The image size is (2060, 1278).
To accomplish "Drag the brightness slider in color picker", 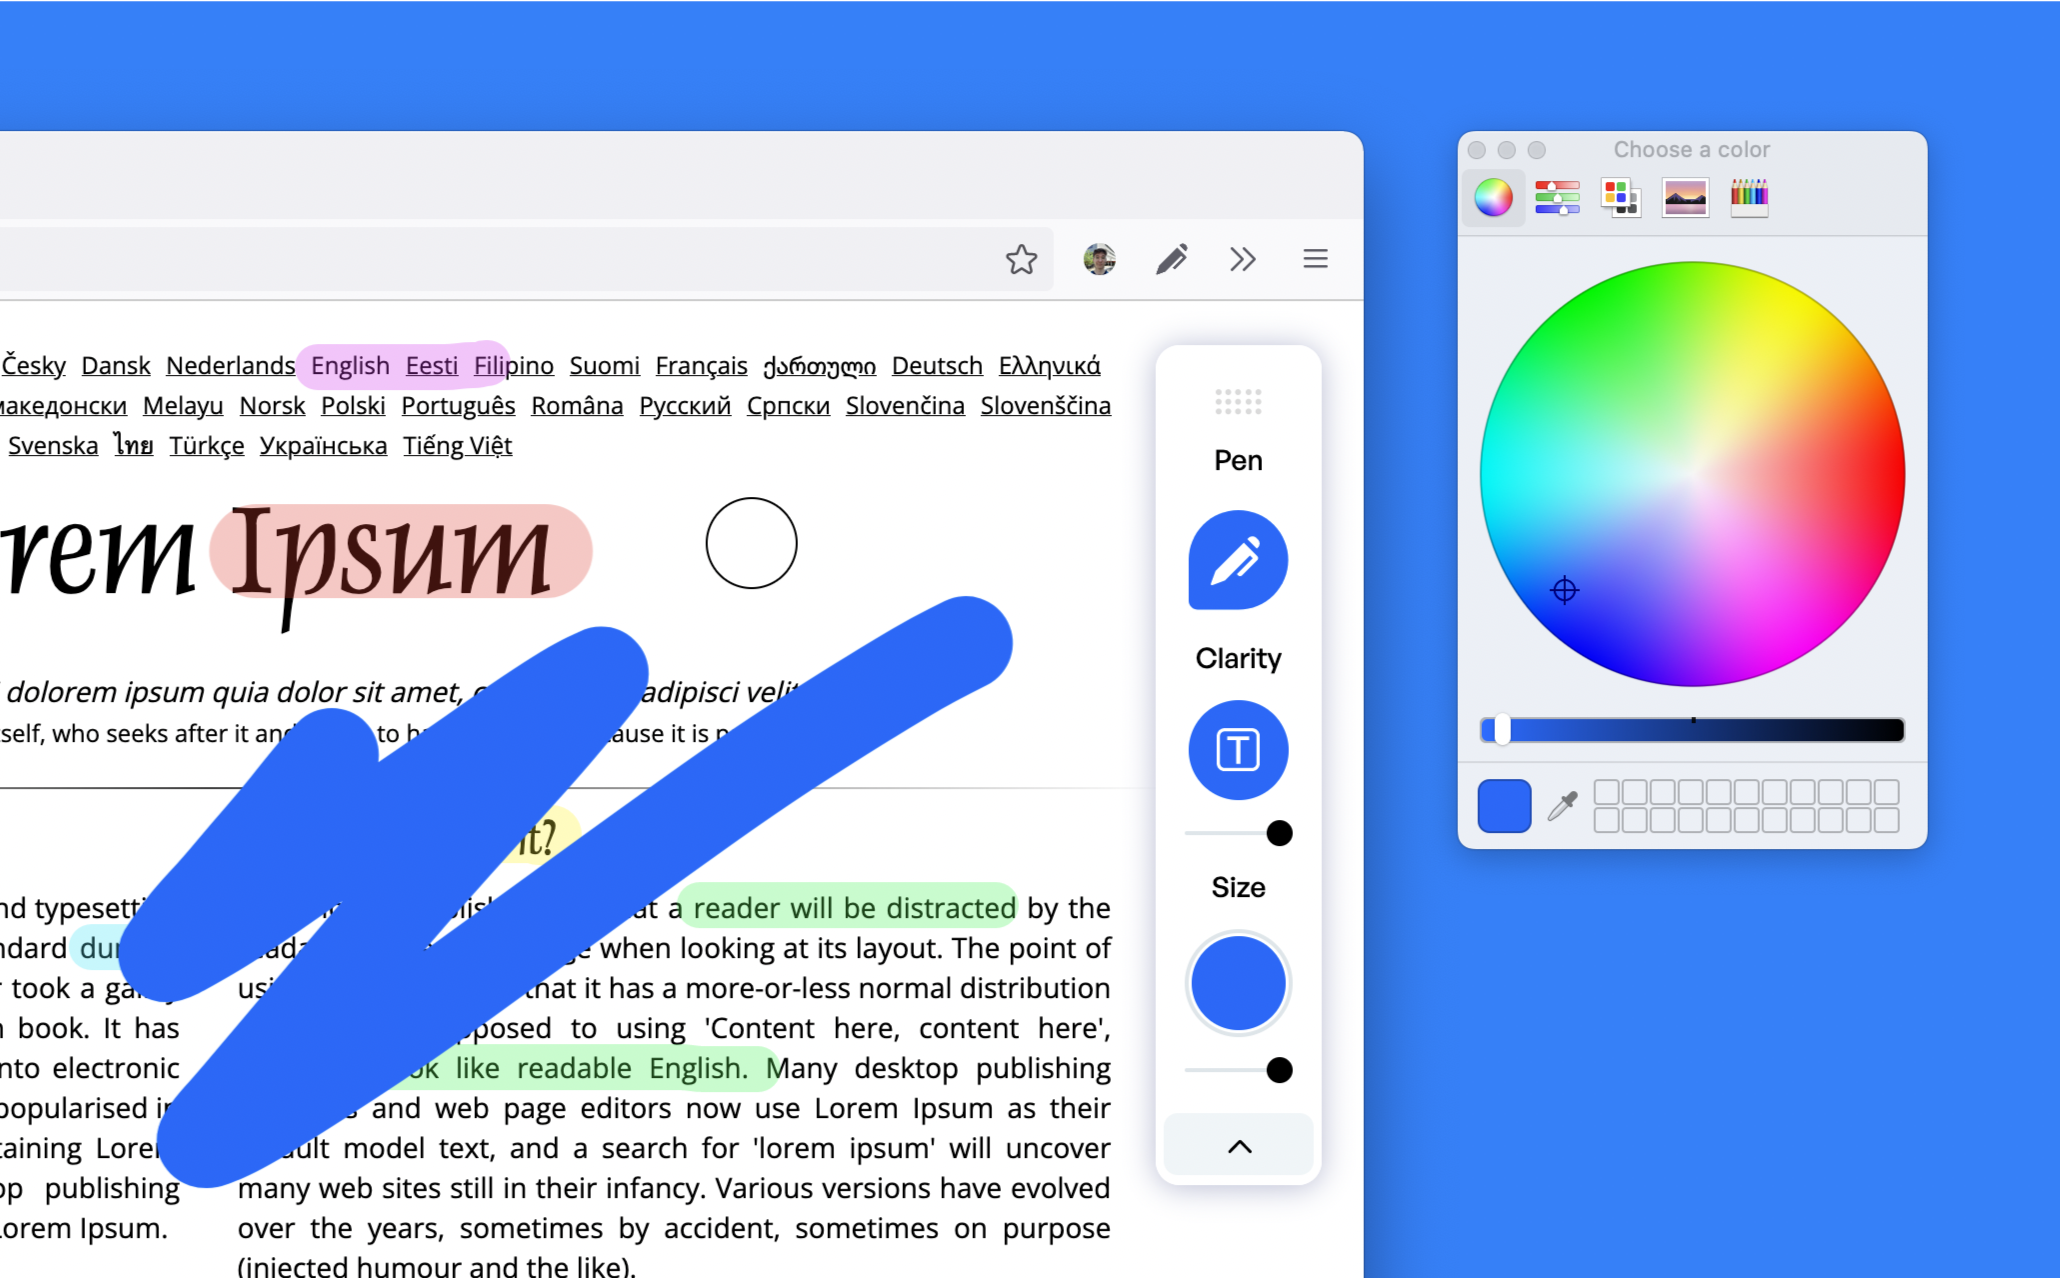I will click(x=1500, y=729).
